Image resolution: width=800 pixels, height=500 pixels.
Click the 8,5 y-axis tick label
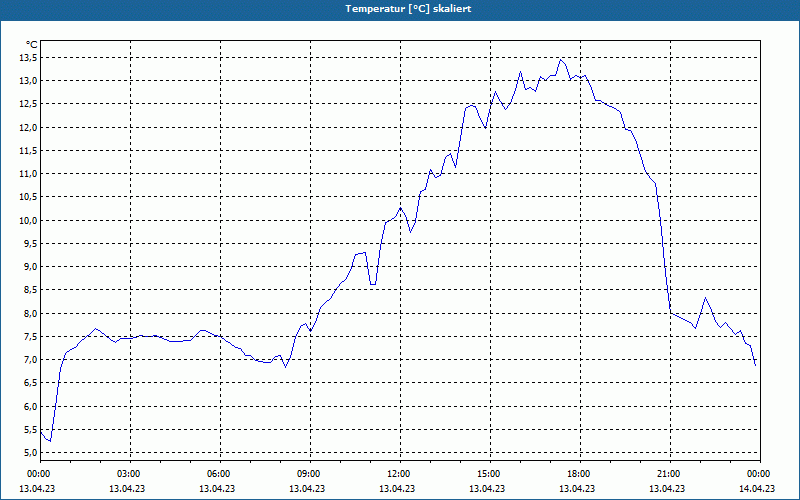click(x=31, y=290)
